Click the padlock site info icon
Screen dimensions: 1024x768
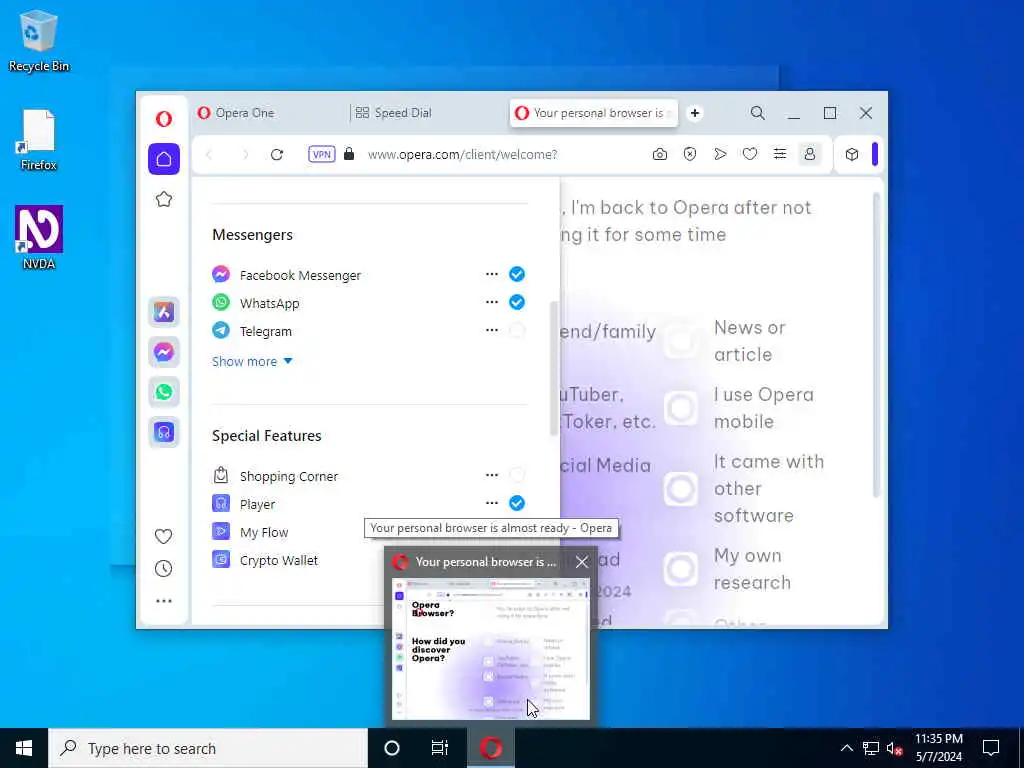pos(349,154)
